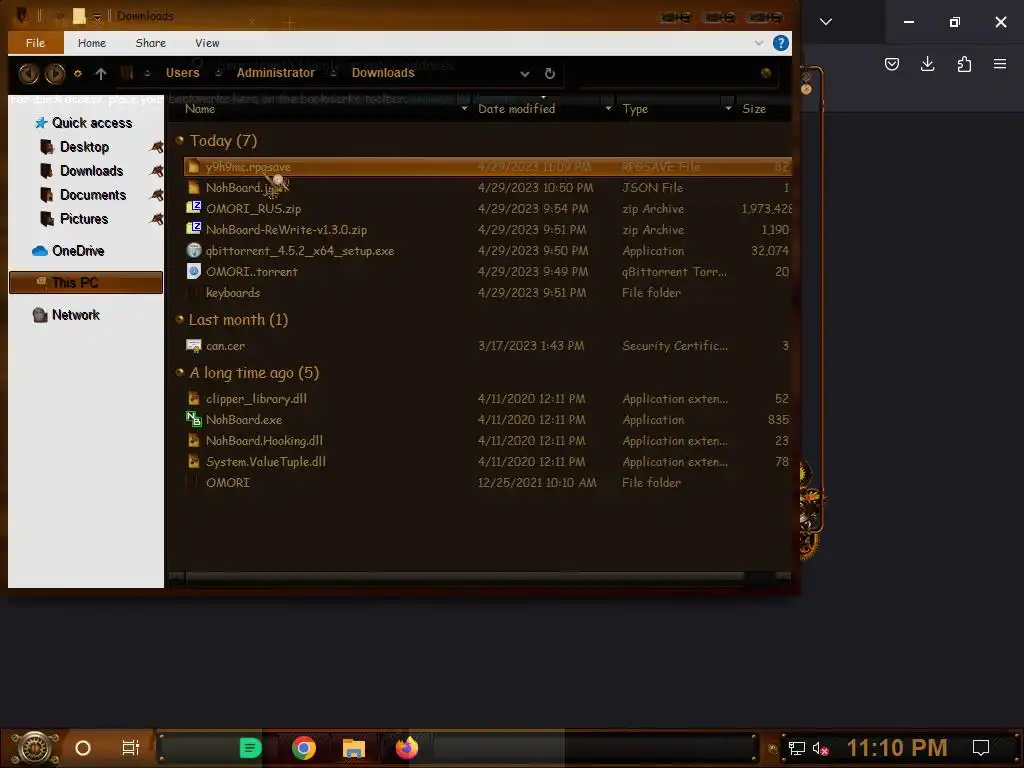Sort by the Name column header
1024x768 pixels.
point(200,109)
